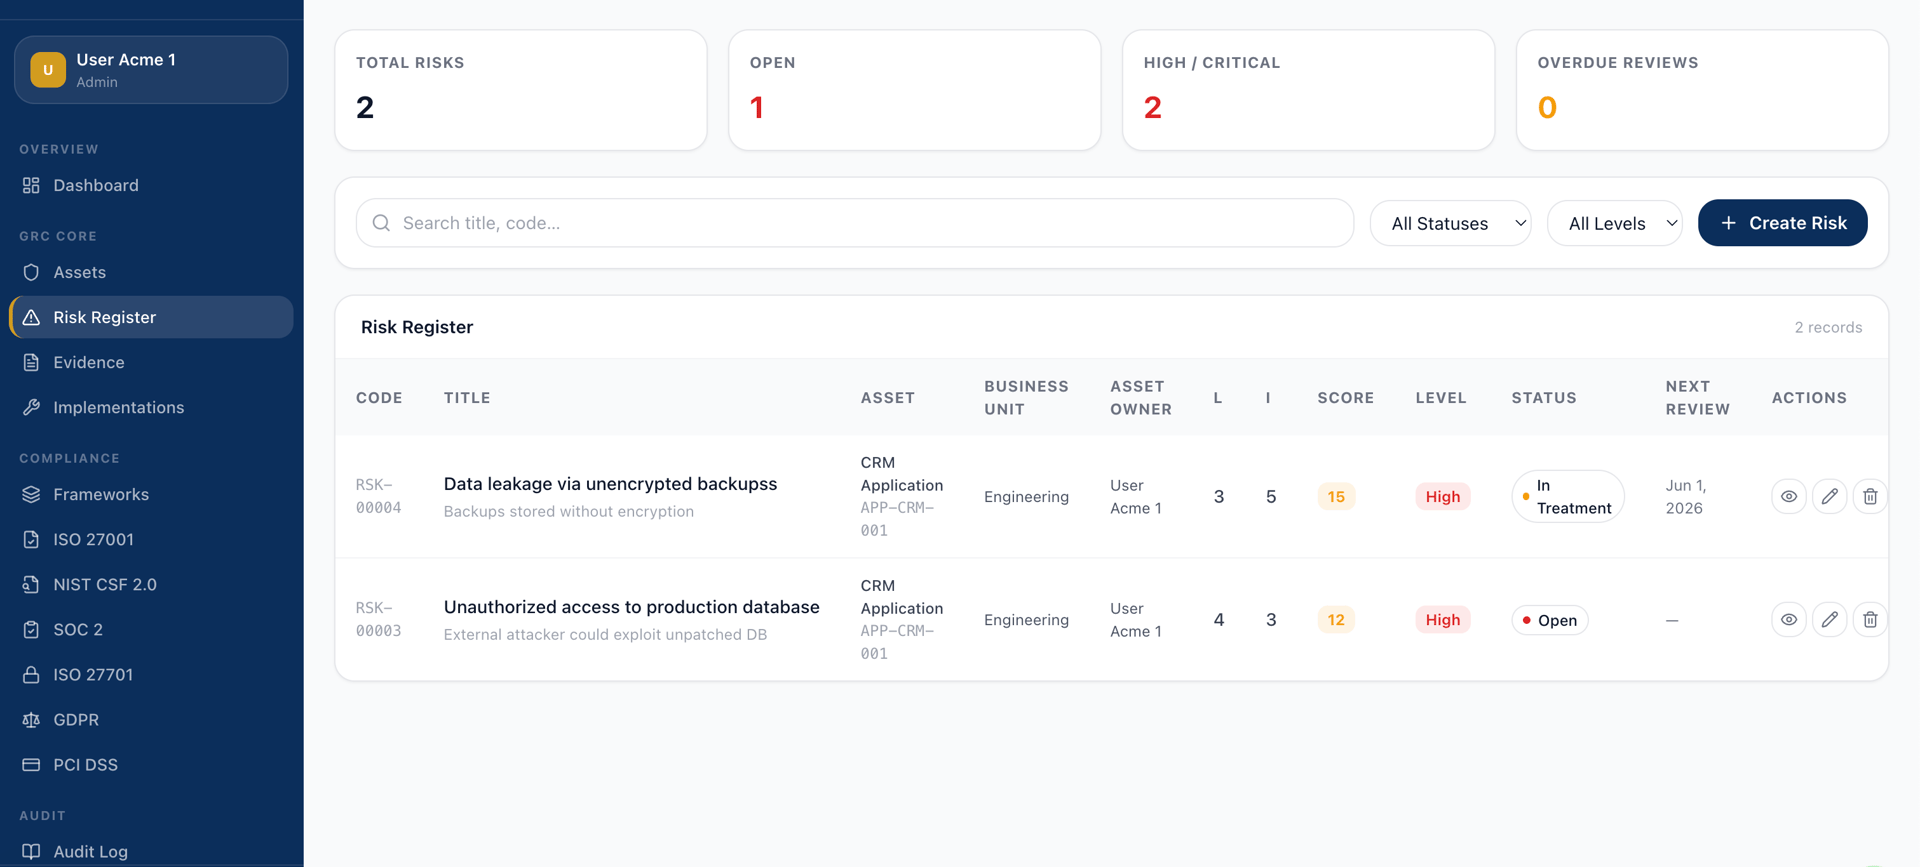Click the edit pencil icon for RSK-00004
Screen dimensions: 1920x867
[1829, 496]
